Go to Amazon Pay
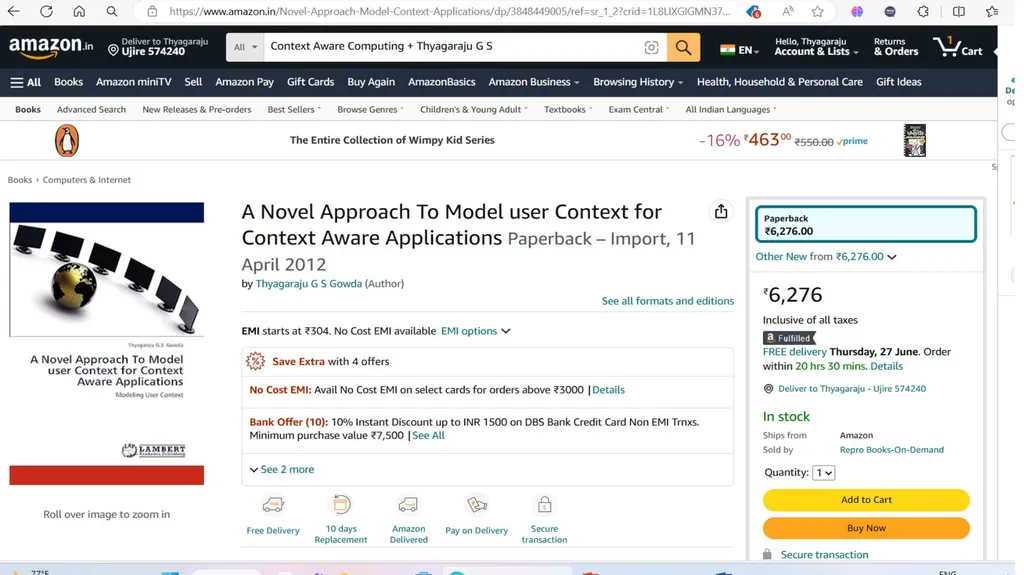The width and height of the screenshot is (1024, 575). [x=244, y=82]
